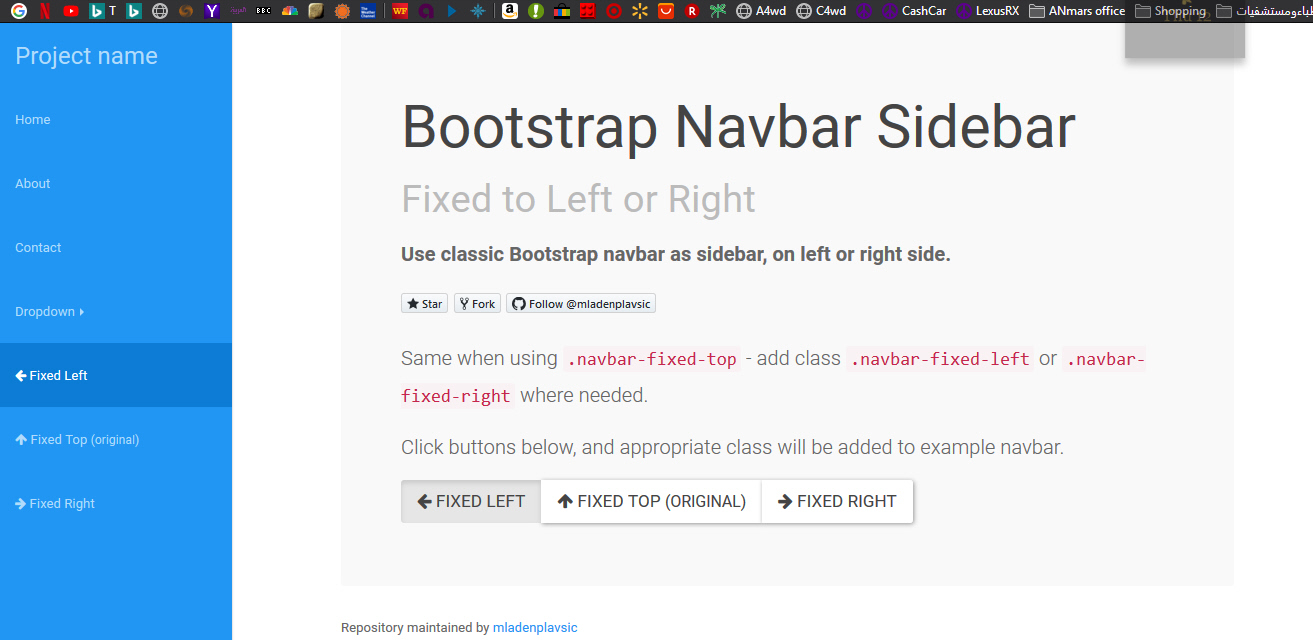Open the mladenplavsic maintainer link
Viewport: 1313px width, 640px height.
point(535,627)
